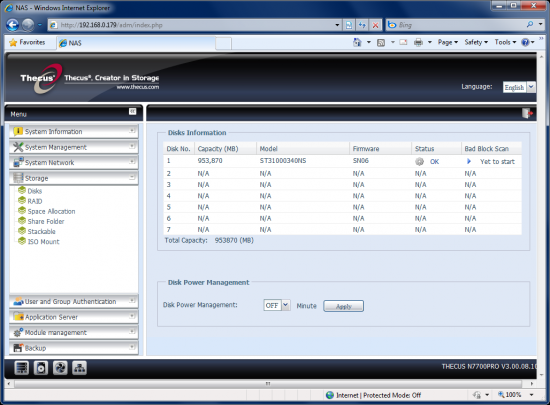This screenshot has height=405, width=550.
Task: Open Stackable under Storage
Action: [x=41, y=232]
